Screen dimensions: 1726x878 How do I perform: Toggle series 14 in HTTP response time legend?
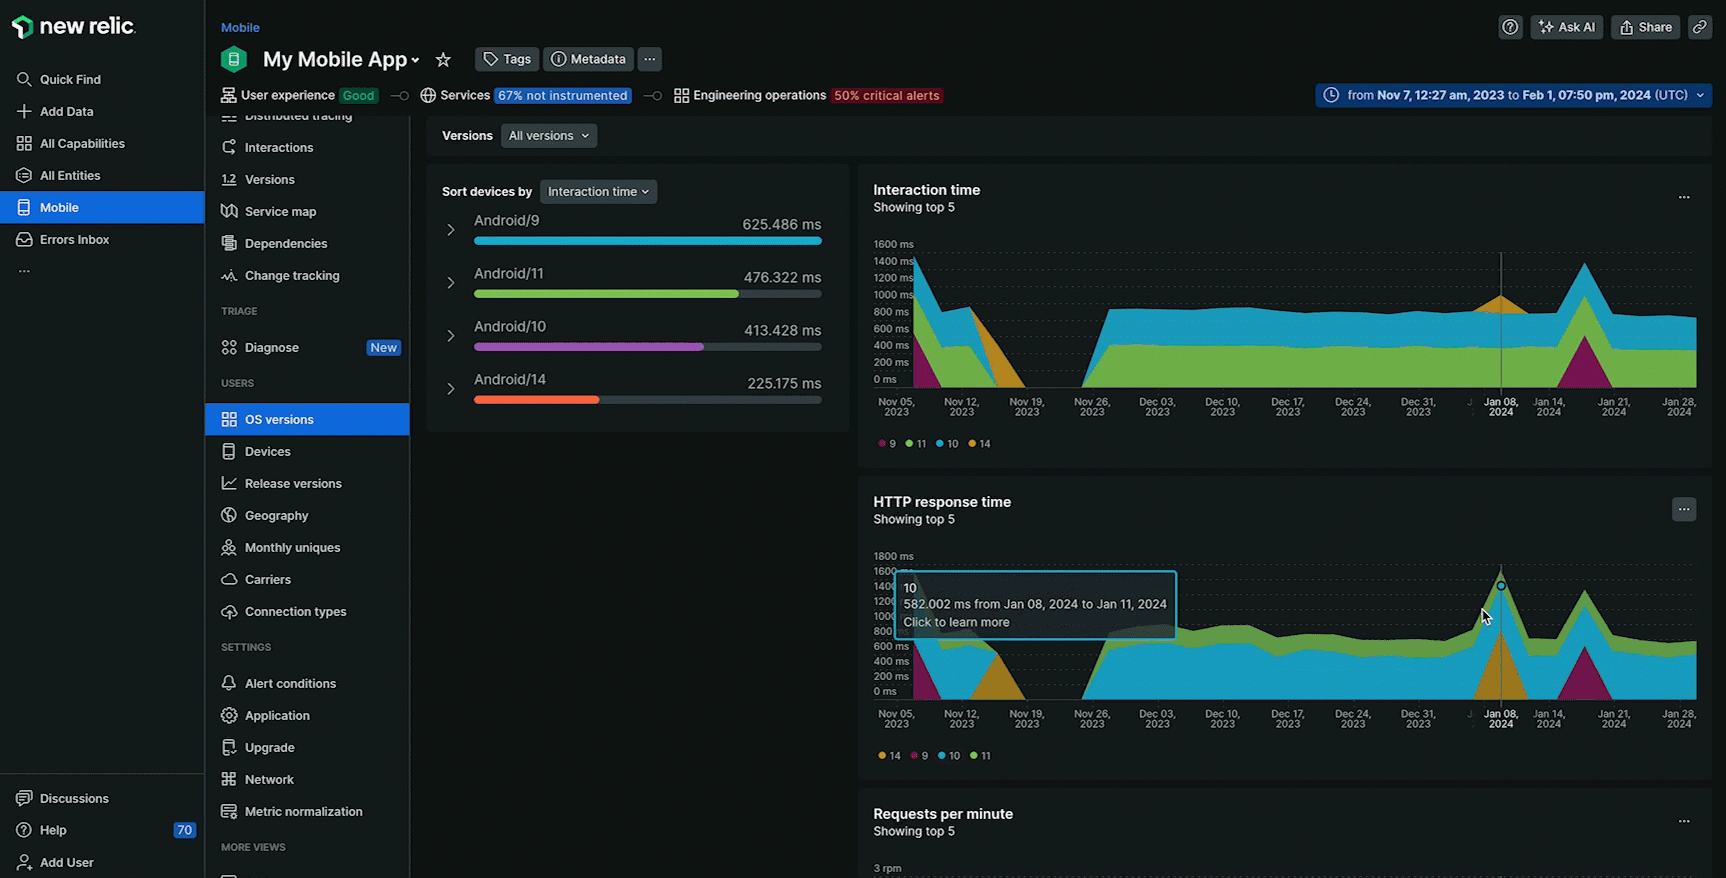click(x=889, y=756)
